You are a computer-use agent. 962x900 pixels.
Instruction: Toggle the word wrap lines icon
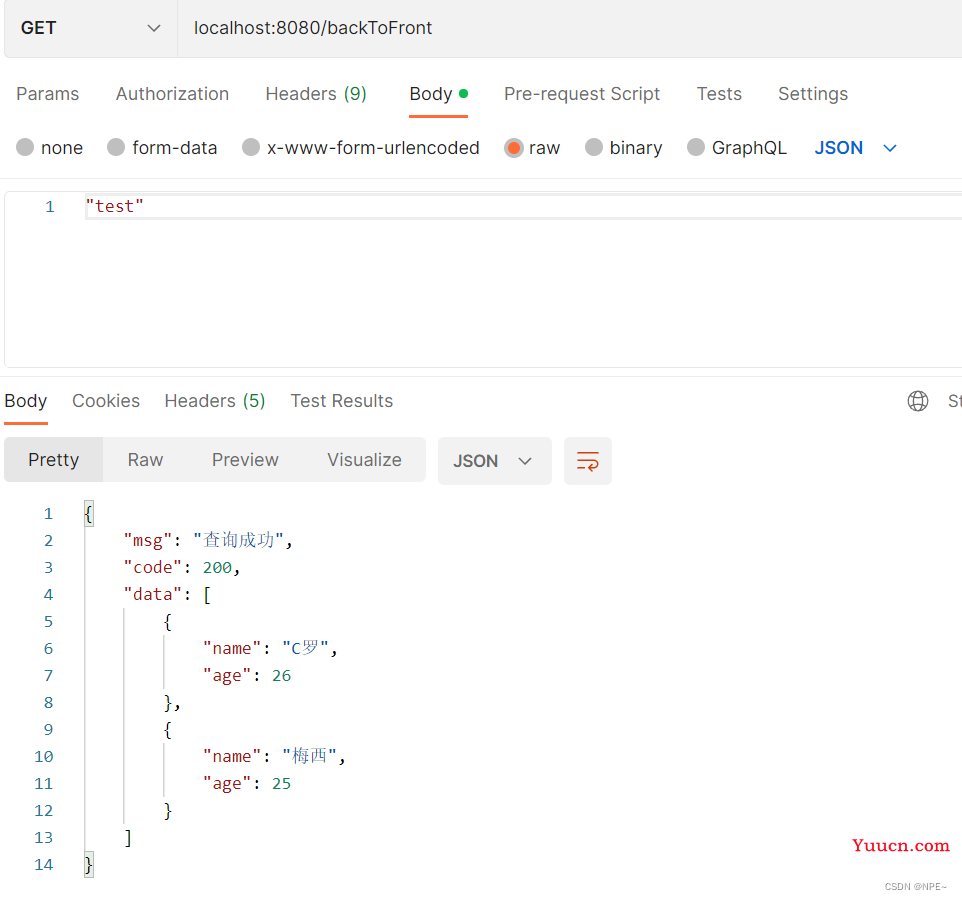click(587, 461)
